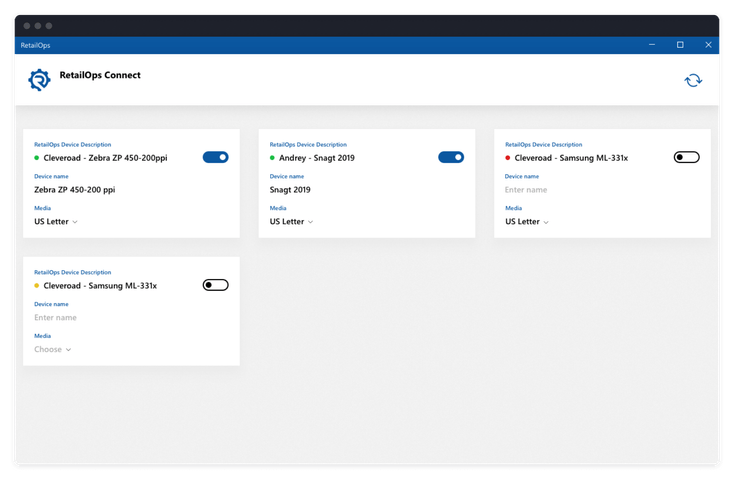This screenshot has width=734, height=480.
Task: Open US Letter media dropdown on Zebra card
Action: 56,222
